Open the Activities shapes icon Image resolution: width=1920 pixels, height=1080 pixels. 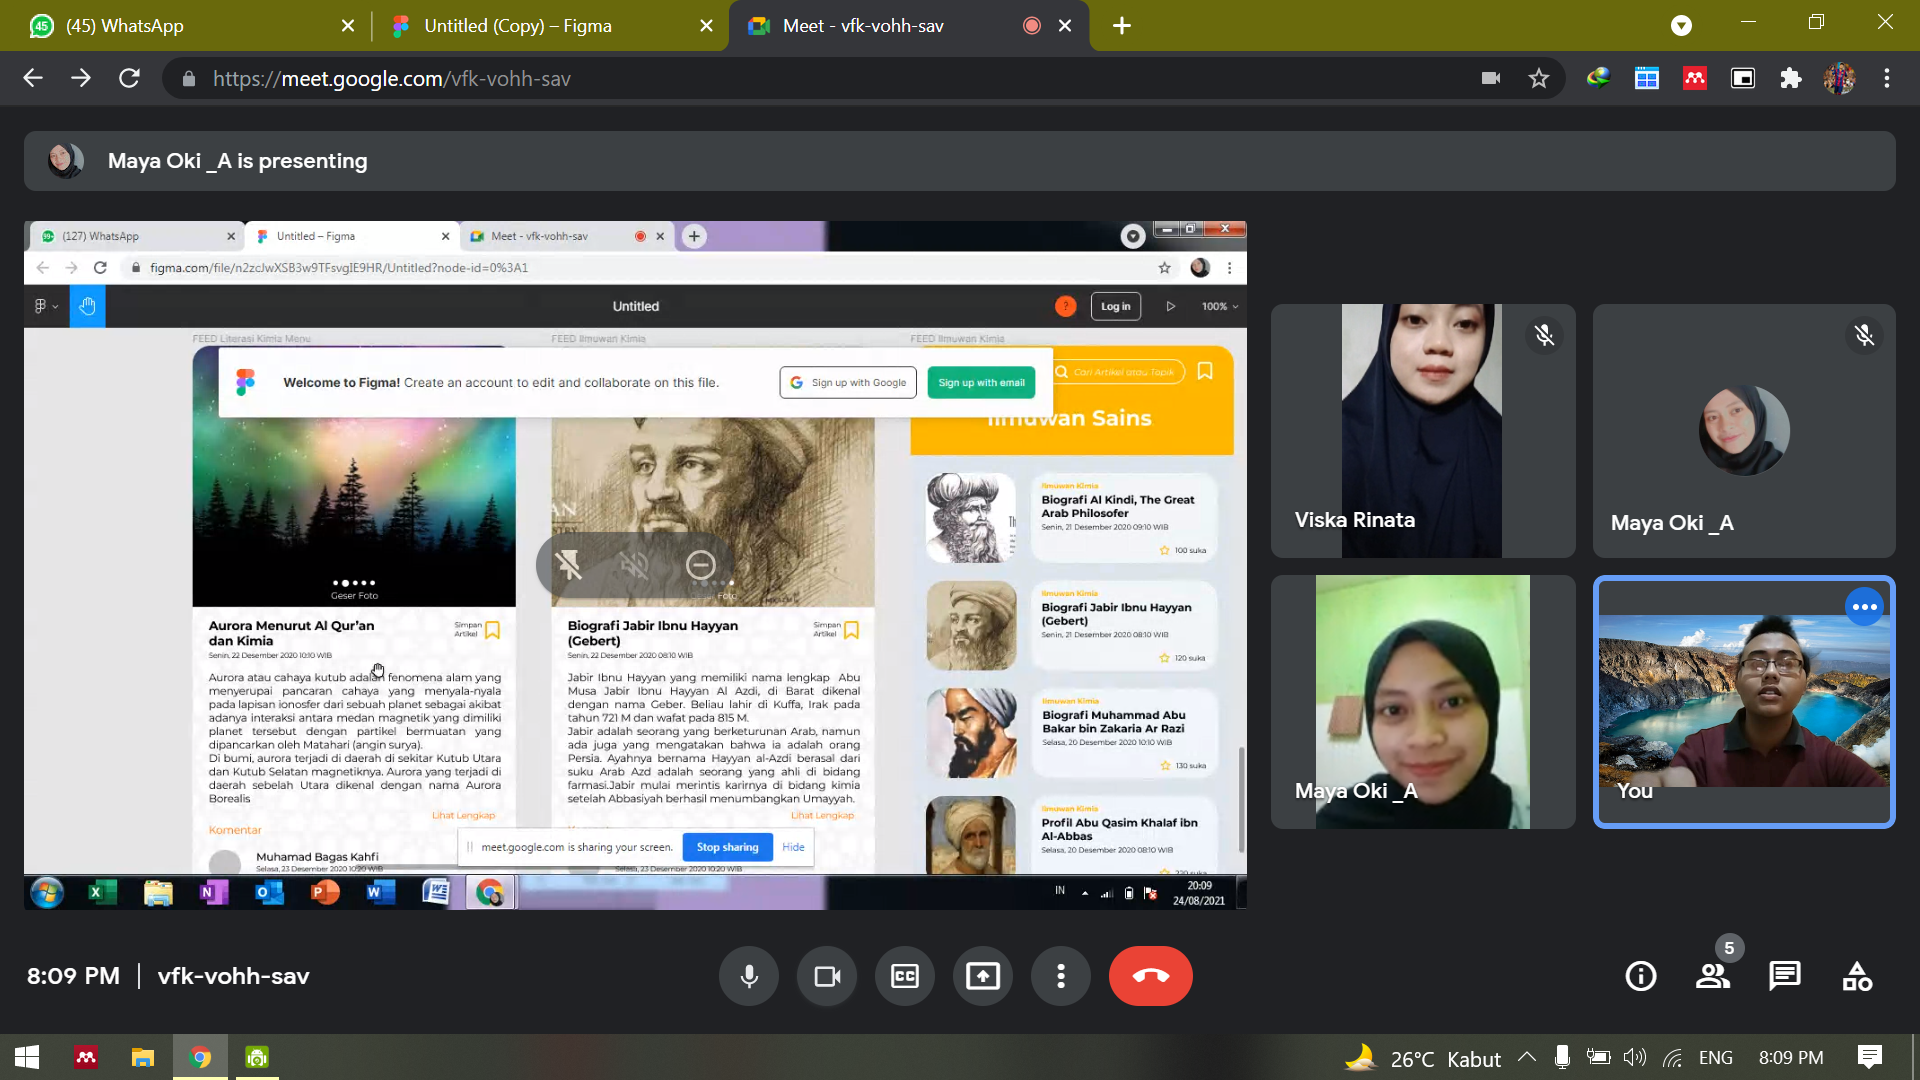[1857, 976]
